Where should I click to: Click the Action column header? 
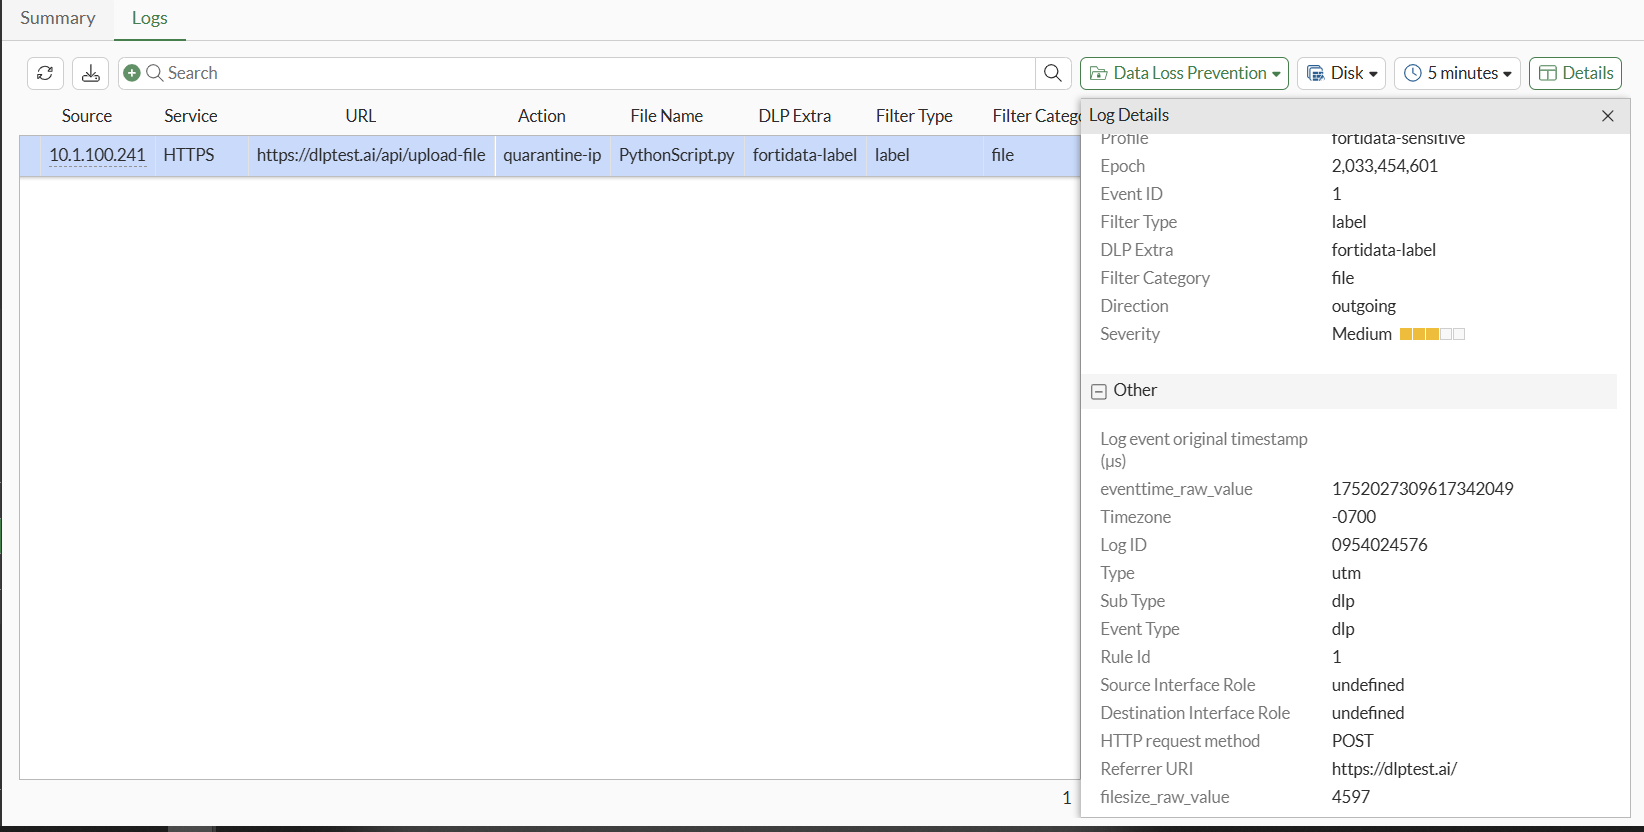coord(542,116)
